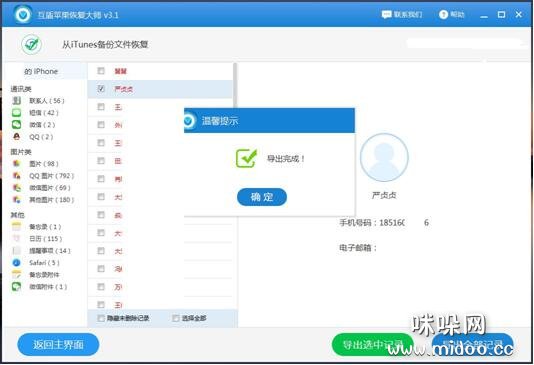Open the 其他图片 (180) category

pyautogui.click(x=43, y=200)
